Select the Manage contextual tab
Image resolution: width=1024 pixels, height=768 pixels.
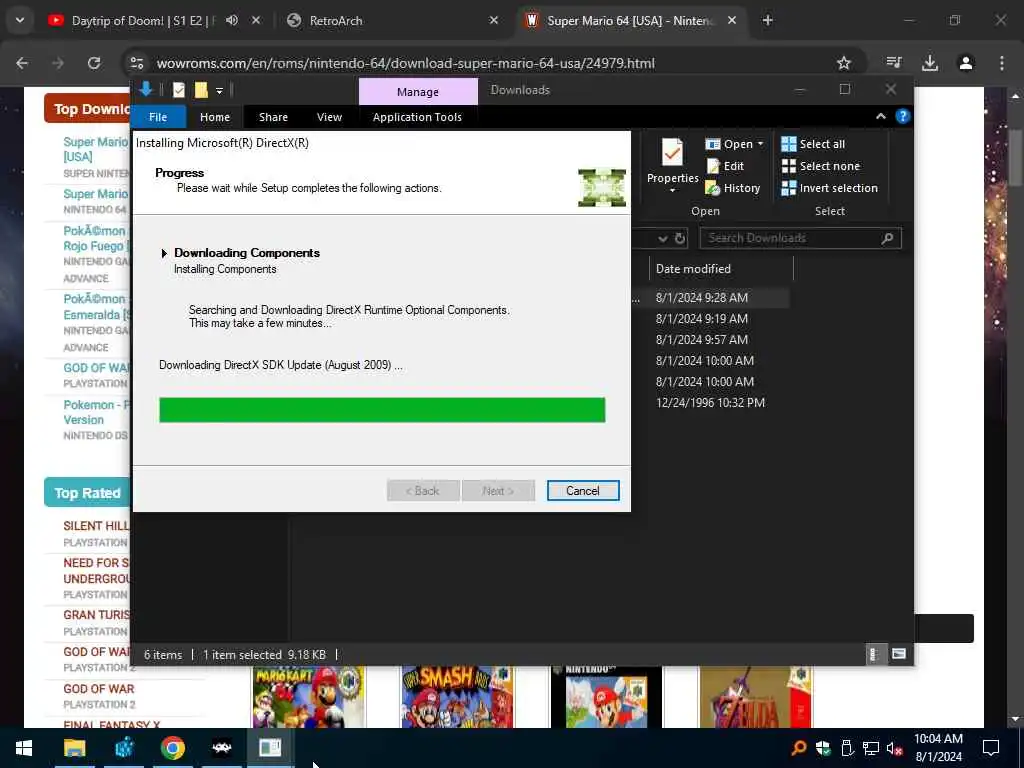[x=418, y=92]
